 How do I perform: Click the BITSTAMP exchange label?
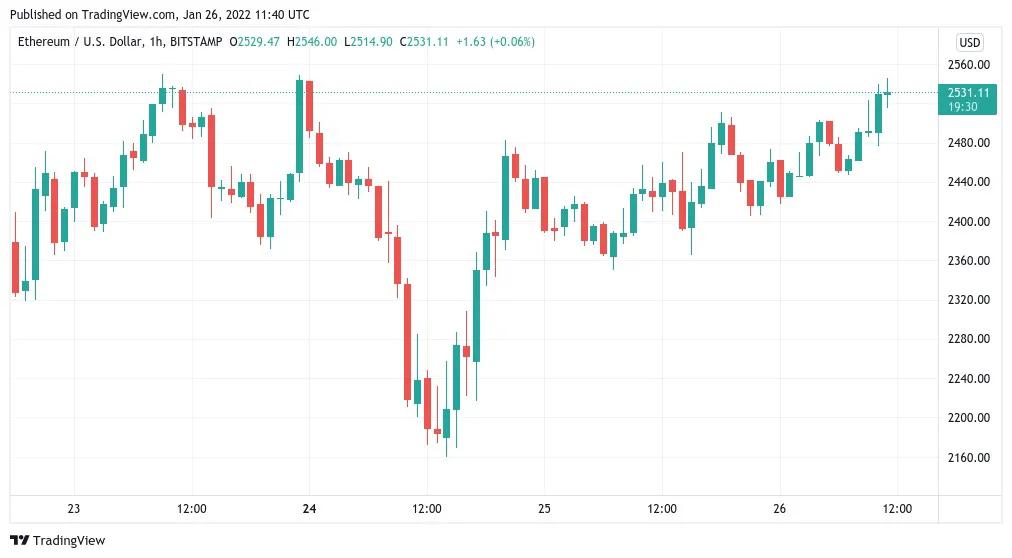pos(198,42)
